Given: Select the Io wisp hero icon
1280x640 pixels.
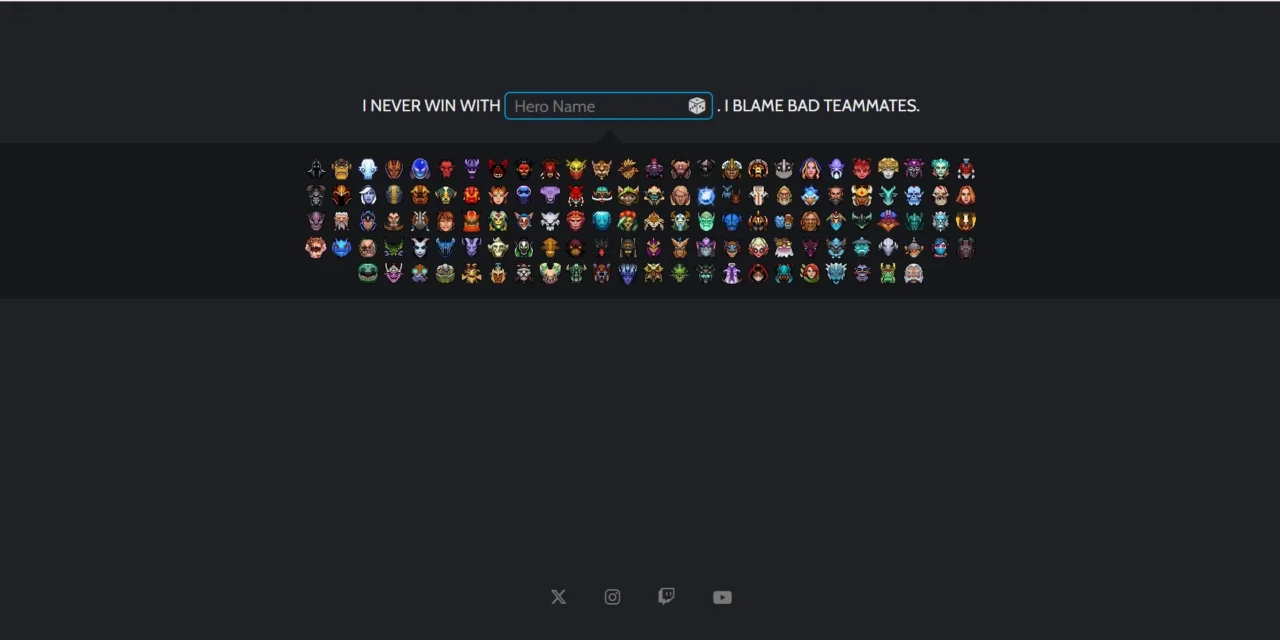Looking at the screenshot, I should (706, 195).
